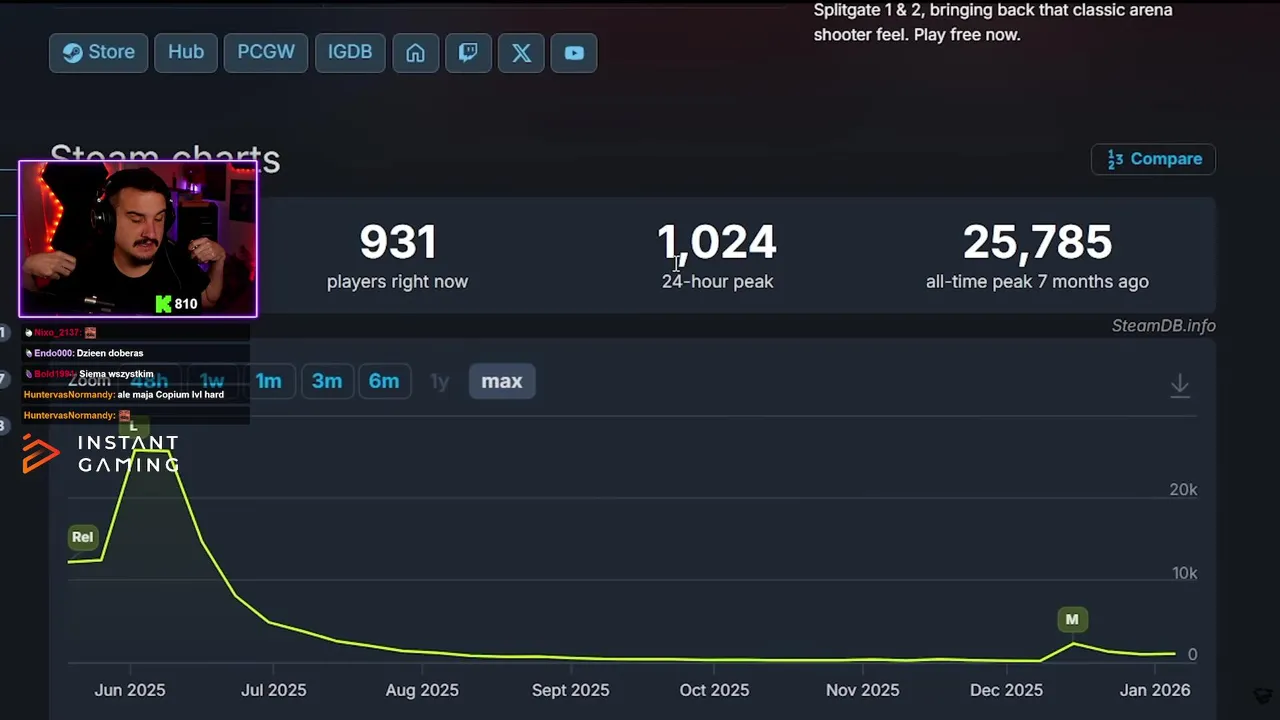Click chat message 'ale maja Copium lvl hard'
Image resolution: width=1280 pixels, height=720 pixels.
tap(170, 395)
